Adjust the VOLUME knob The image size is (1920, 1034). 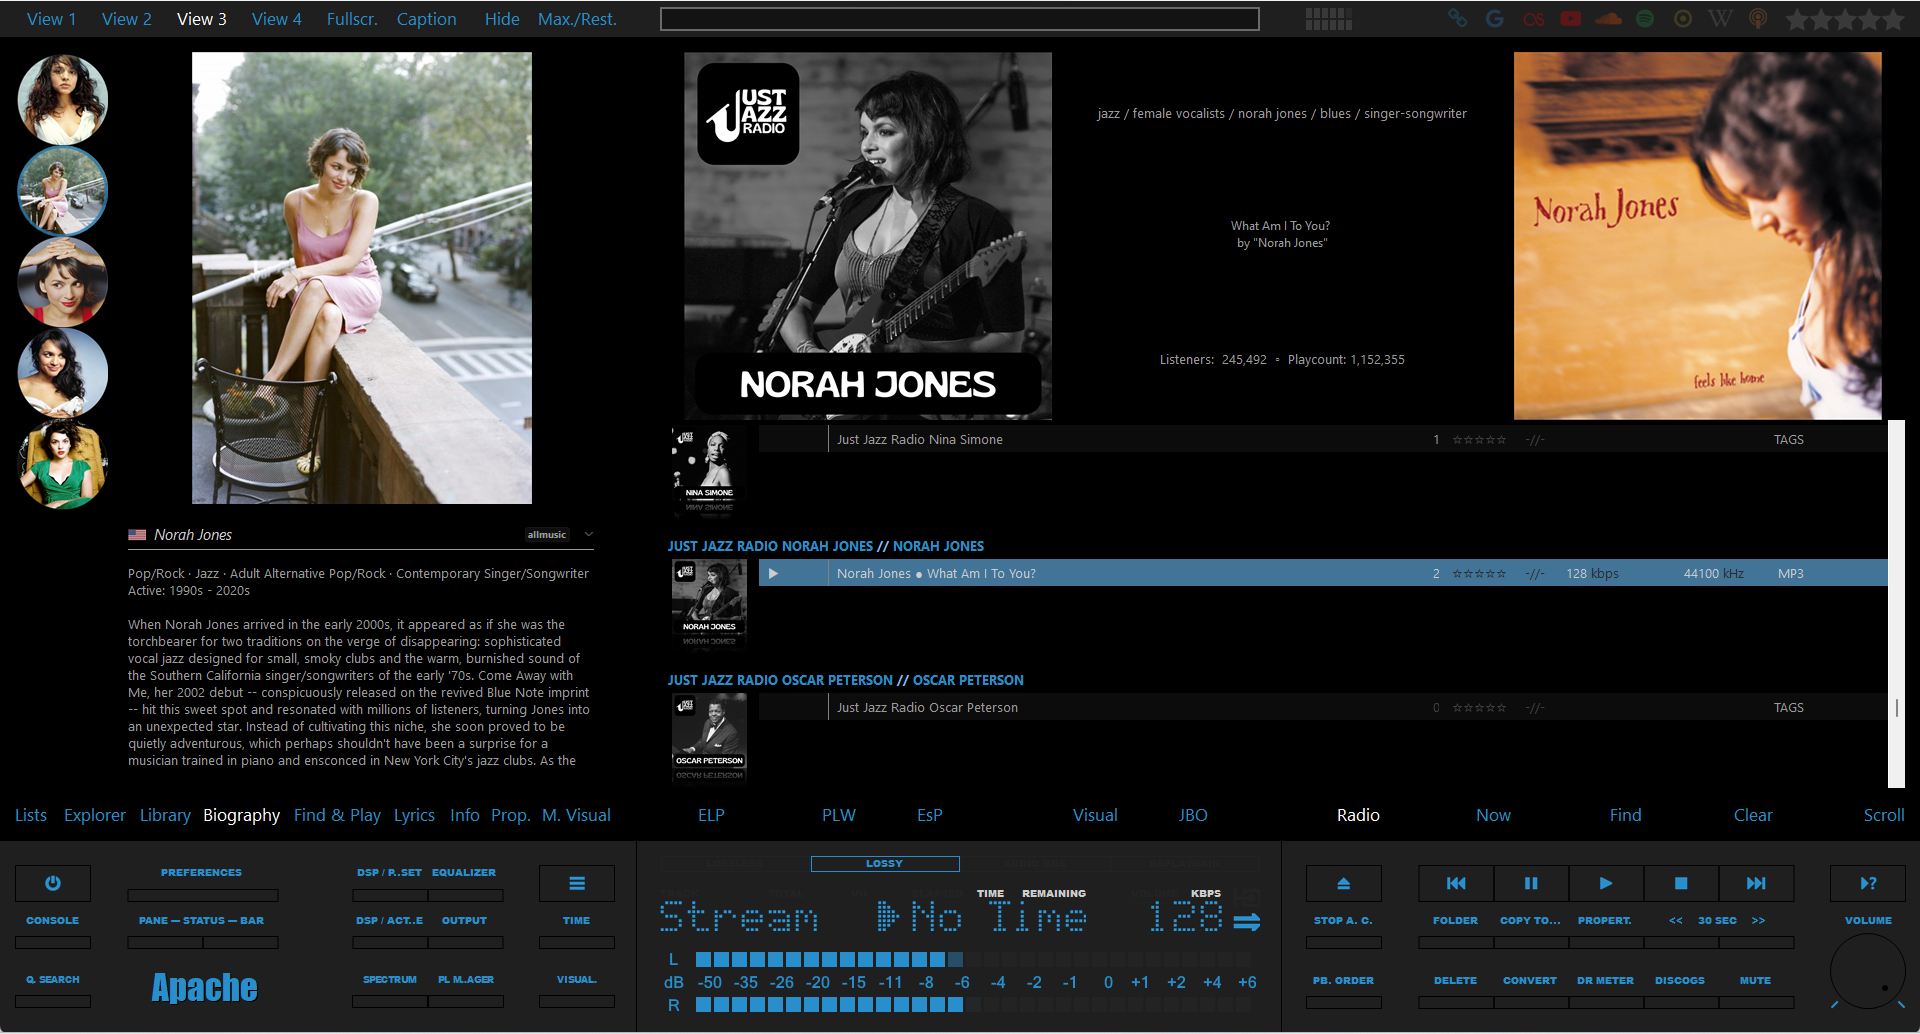1868,970
